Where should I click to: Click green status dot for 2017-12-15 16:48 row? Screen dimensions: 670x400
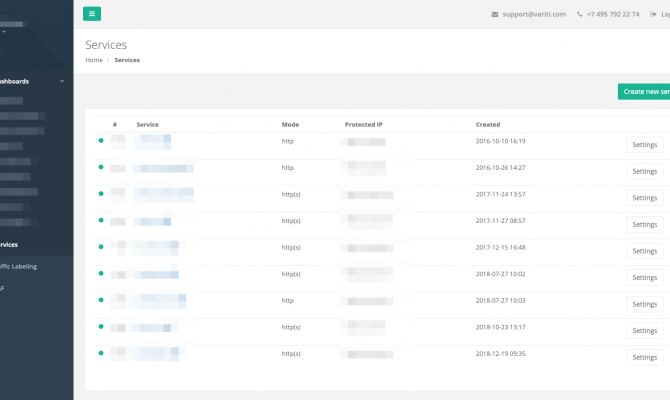[x=101, y=247]
